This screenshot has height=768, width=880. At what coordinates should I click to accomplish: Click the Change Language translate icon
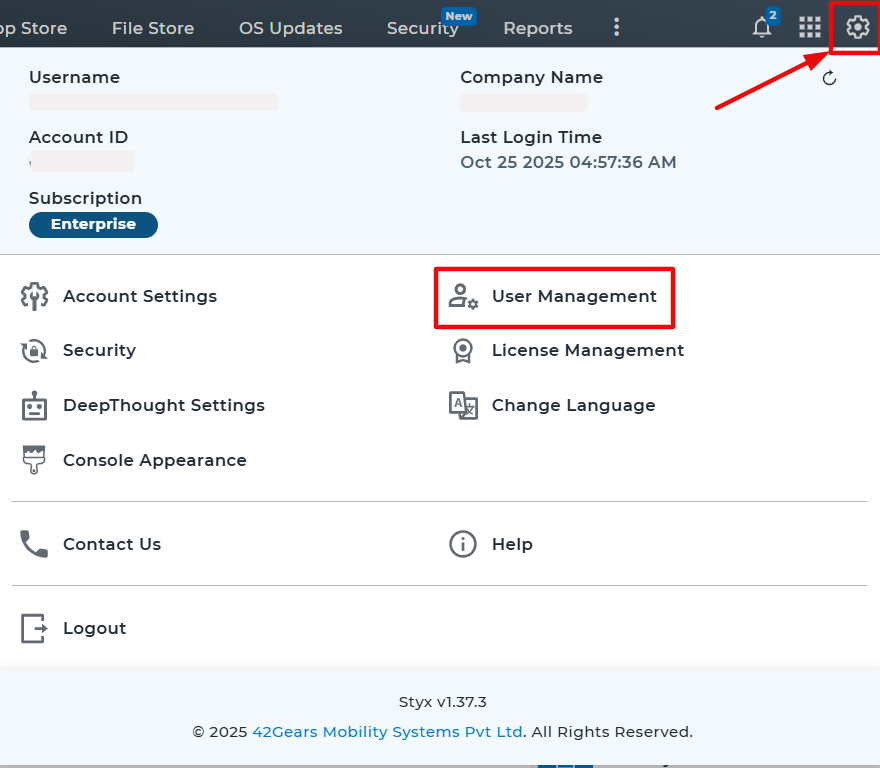(x=463, y=405)
